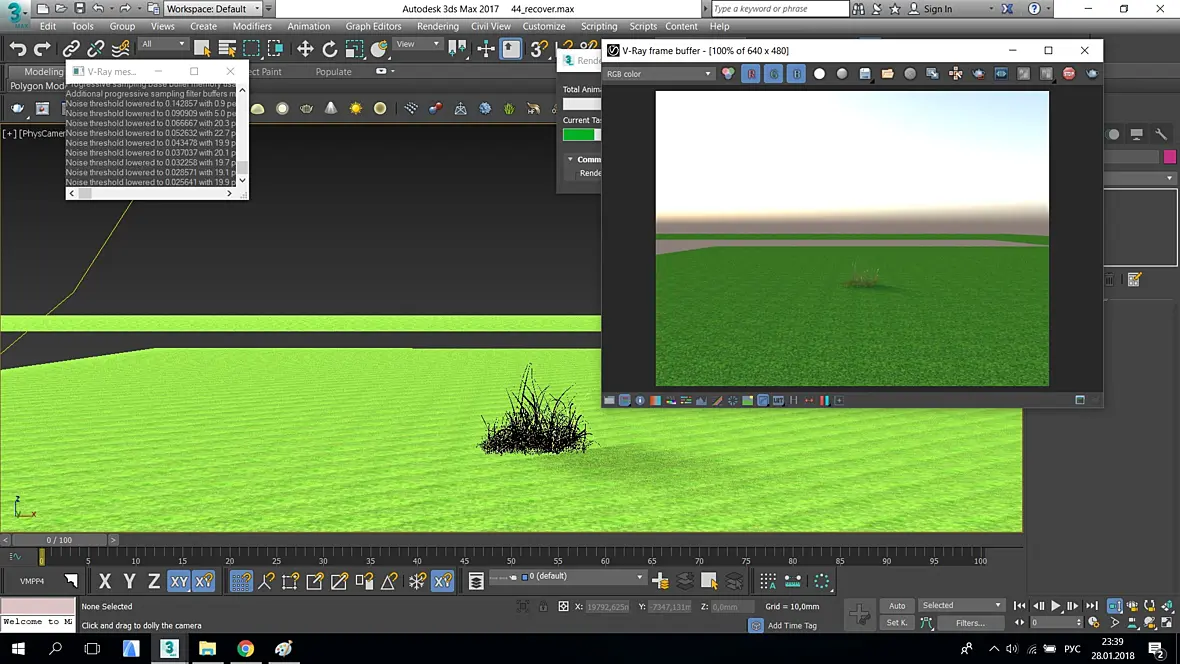Toggle green channel in V-Ray frame buffer
Image resolution: width=1180 pixels, height=664 pixels.
(774, 74)
